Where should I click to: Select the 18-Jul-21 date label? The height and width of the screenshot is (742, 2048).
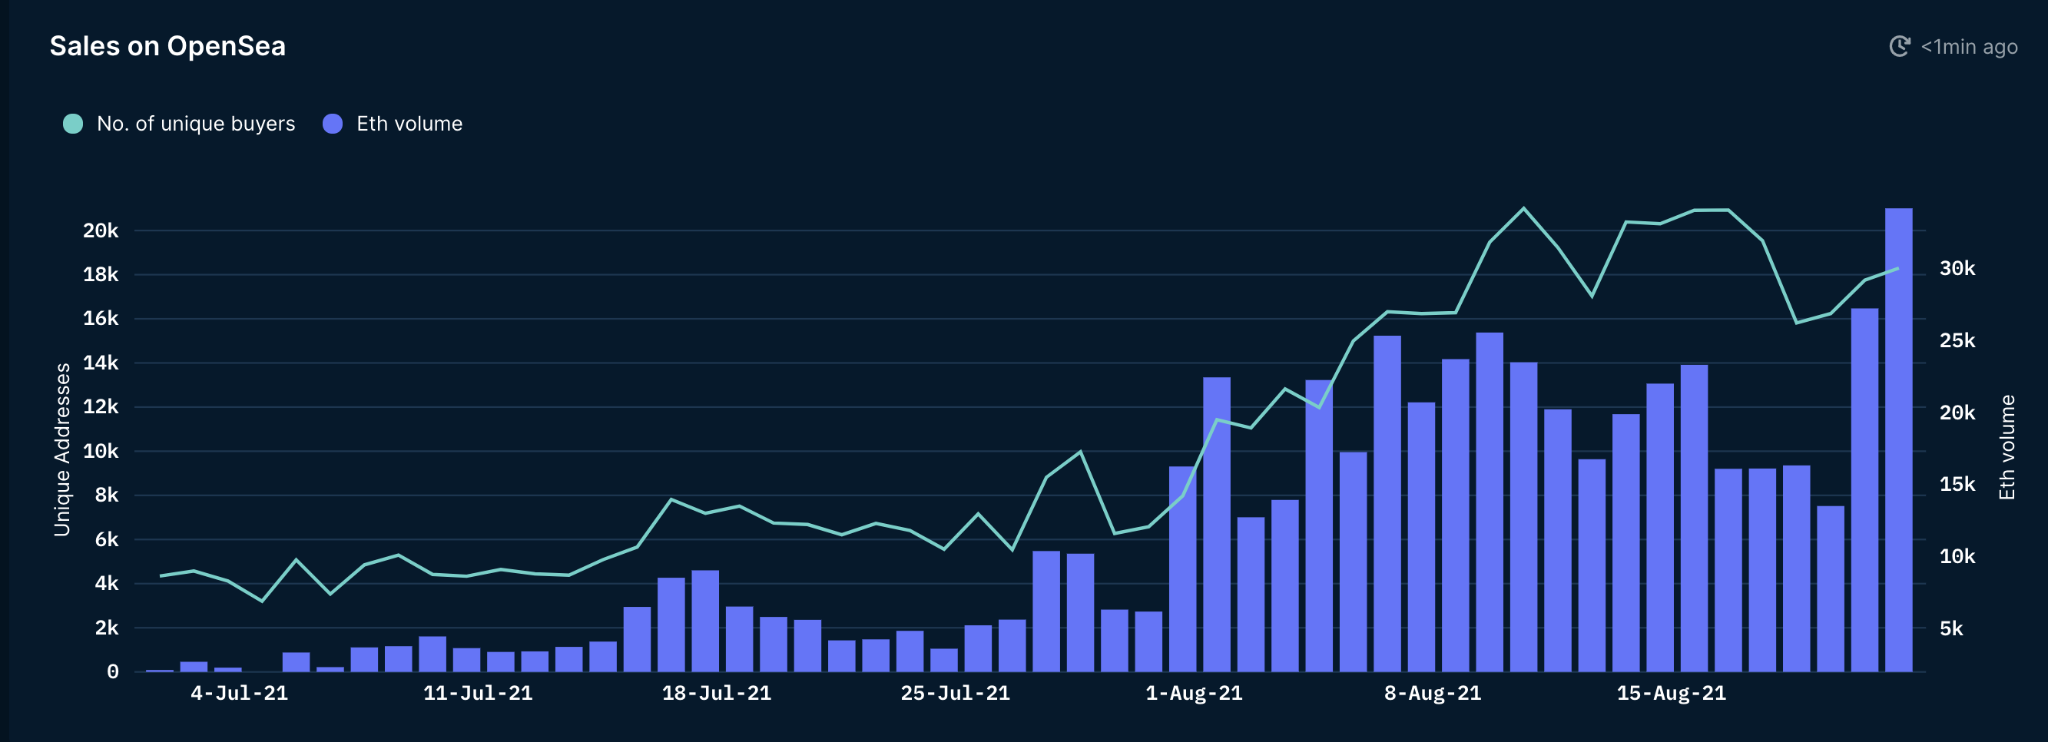pos(716,693)
